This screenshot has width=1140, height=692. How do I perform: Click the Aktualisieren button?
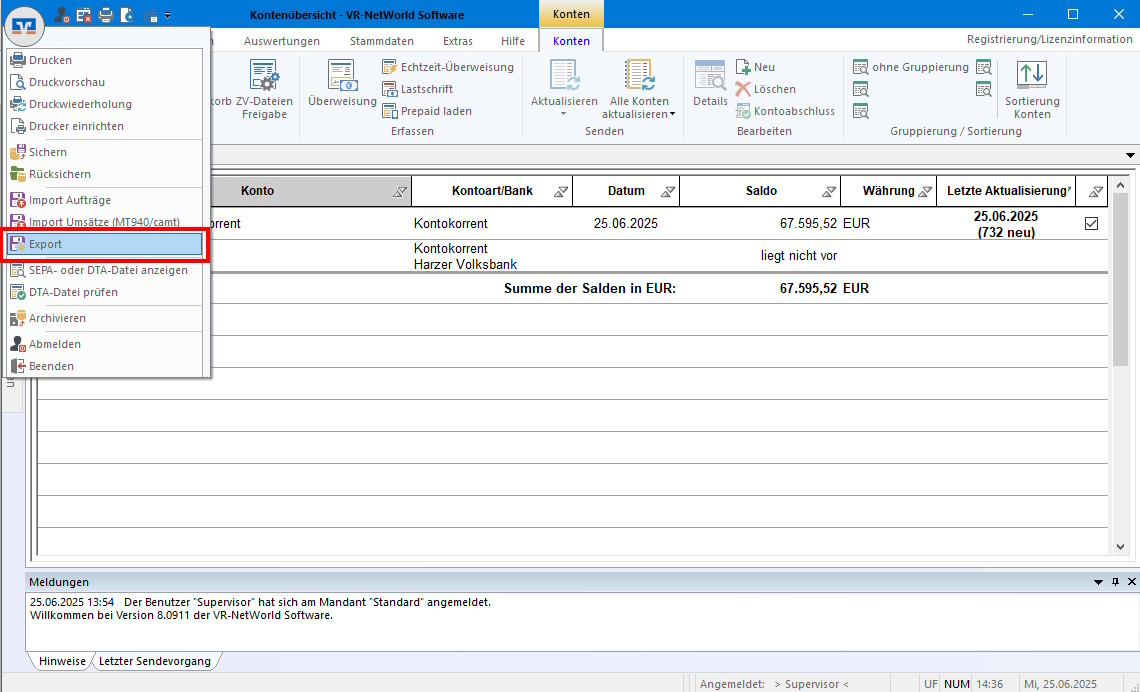coord(564,82)
